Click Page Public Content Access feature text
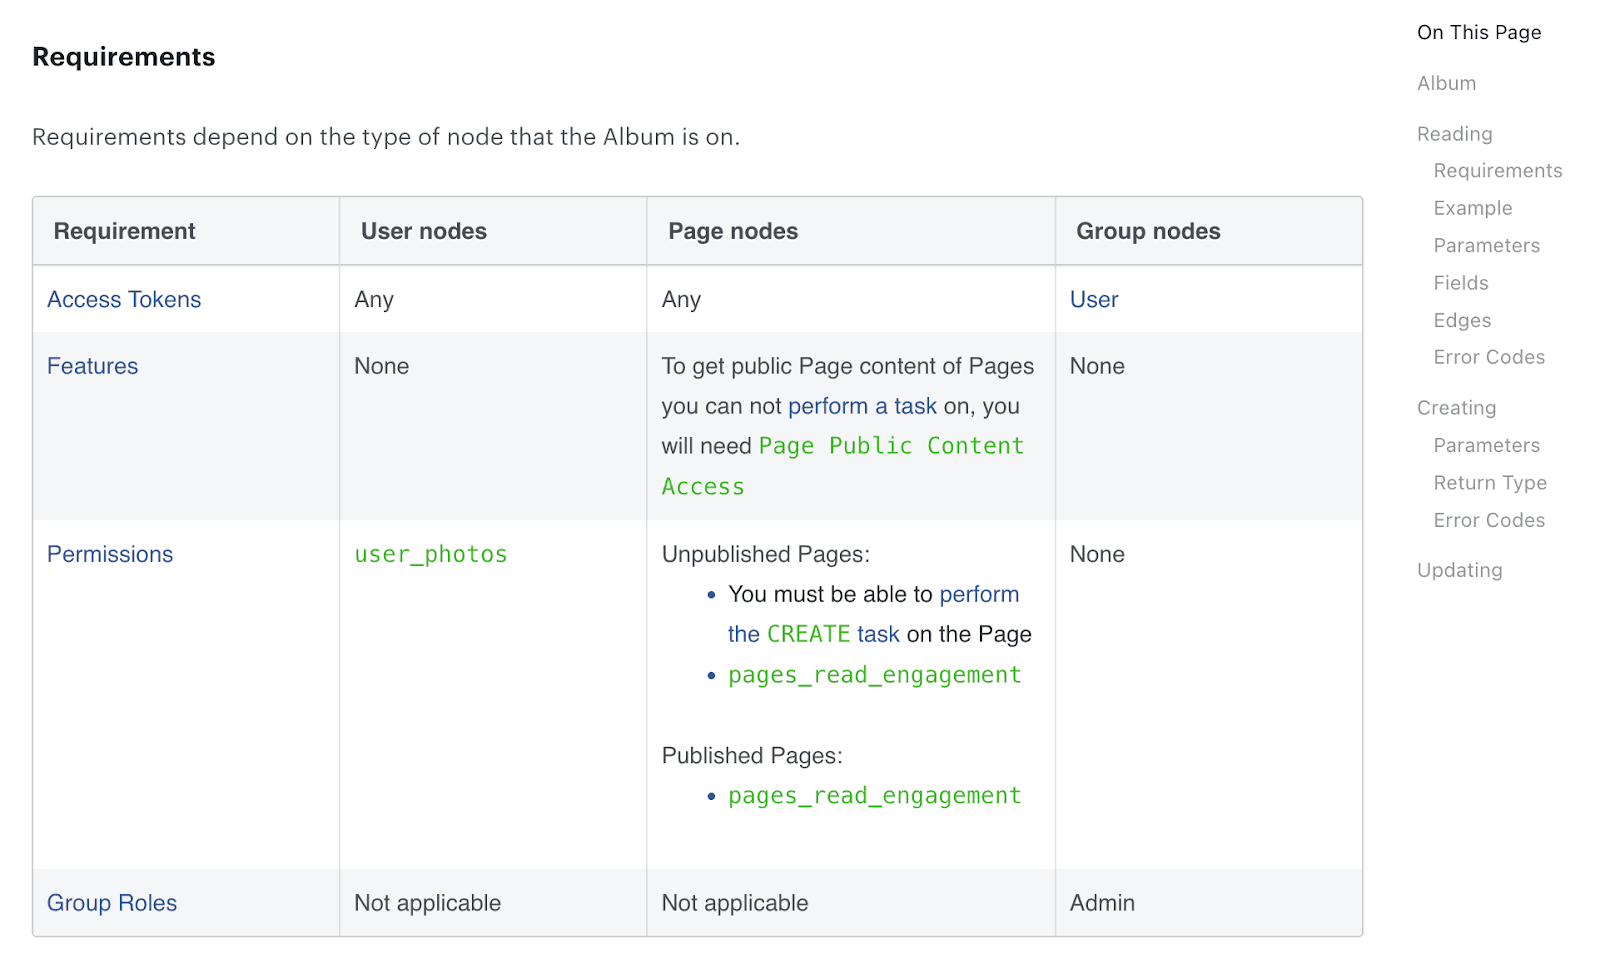Screen dimensions: 1600x969 (x=890, y=447)
